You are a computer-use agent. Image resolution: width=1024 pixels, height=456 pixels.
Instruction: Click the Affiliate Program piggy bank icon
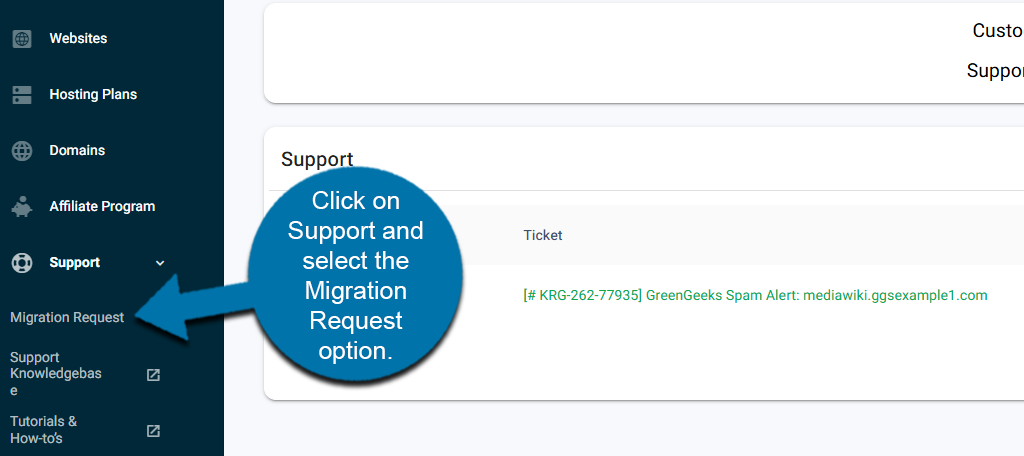tap(22, 207)
